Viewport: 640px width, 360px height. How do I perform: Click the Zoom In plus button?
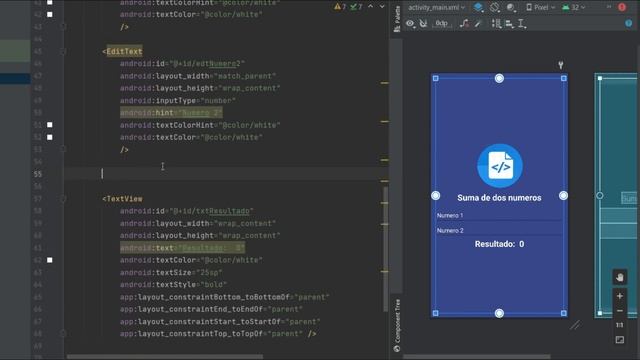(x=620, y=296)
